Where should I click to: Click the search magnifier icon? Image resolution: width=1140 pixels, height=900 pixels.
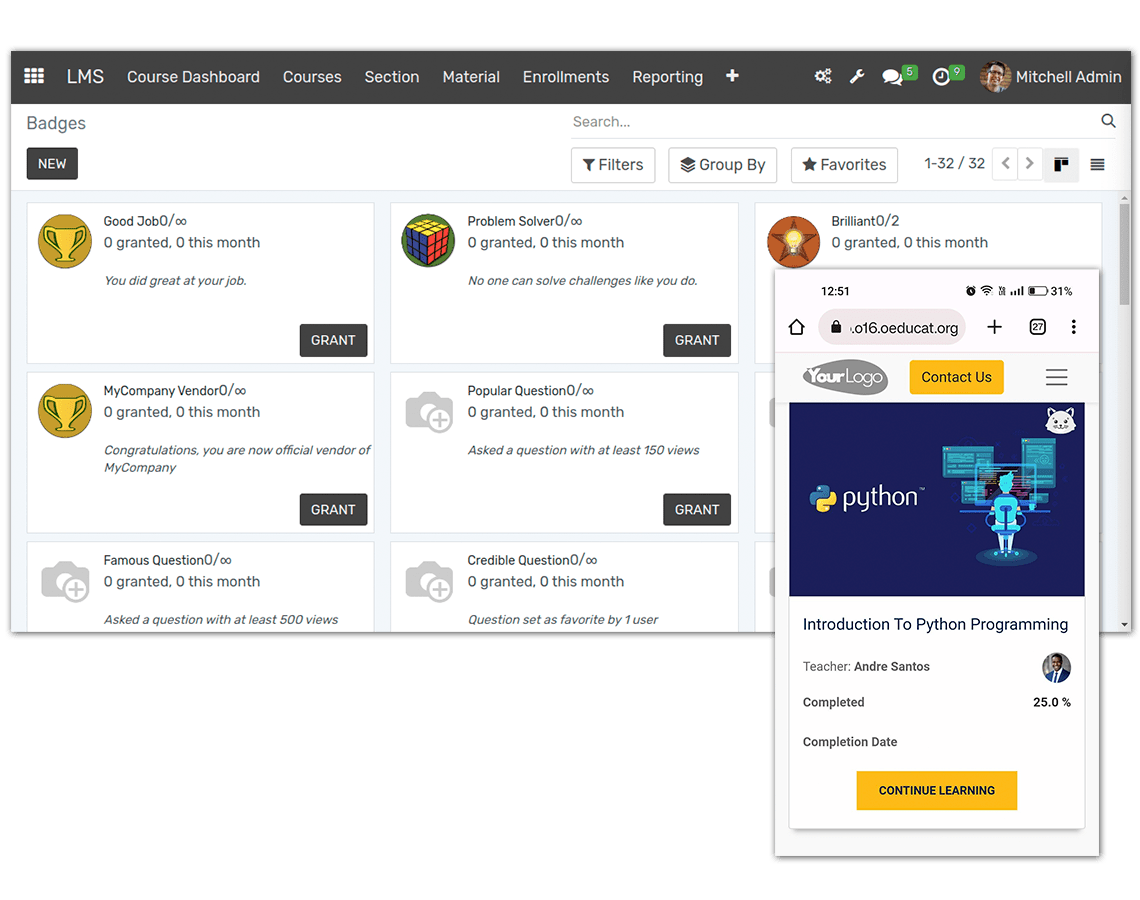(1108, 121)
